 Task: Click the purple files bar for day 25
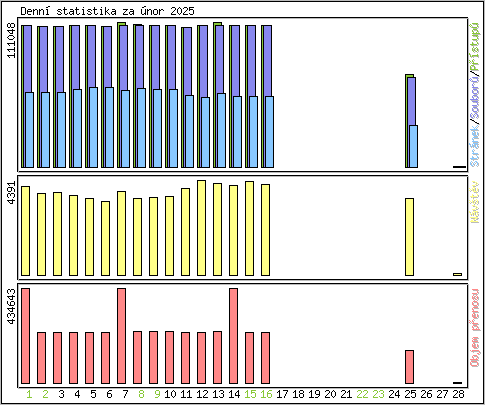(x=412, y=101)
